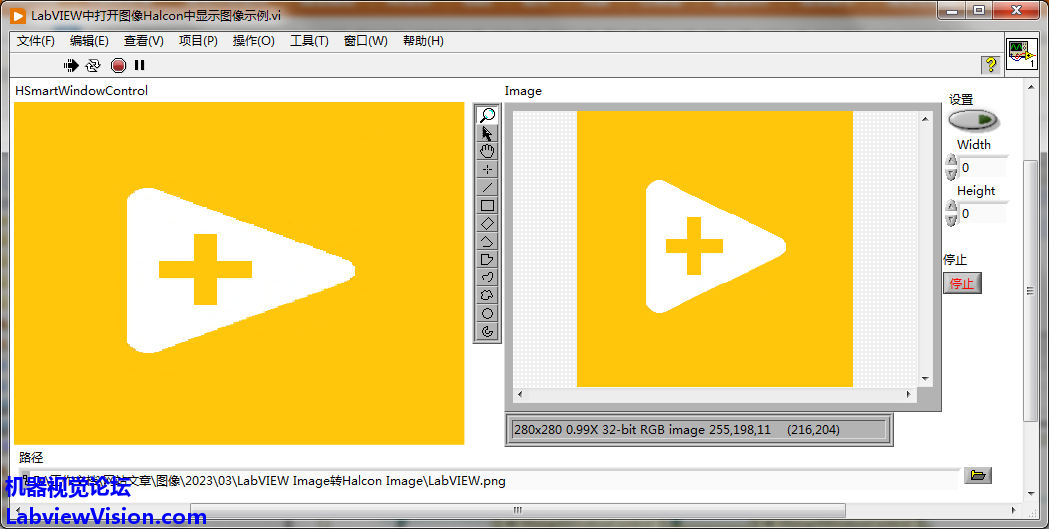Toggle the 设置 switch
The image size is (1049, 529).
(973, 120)
